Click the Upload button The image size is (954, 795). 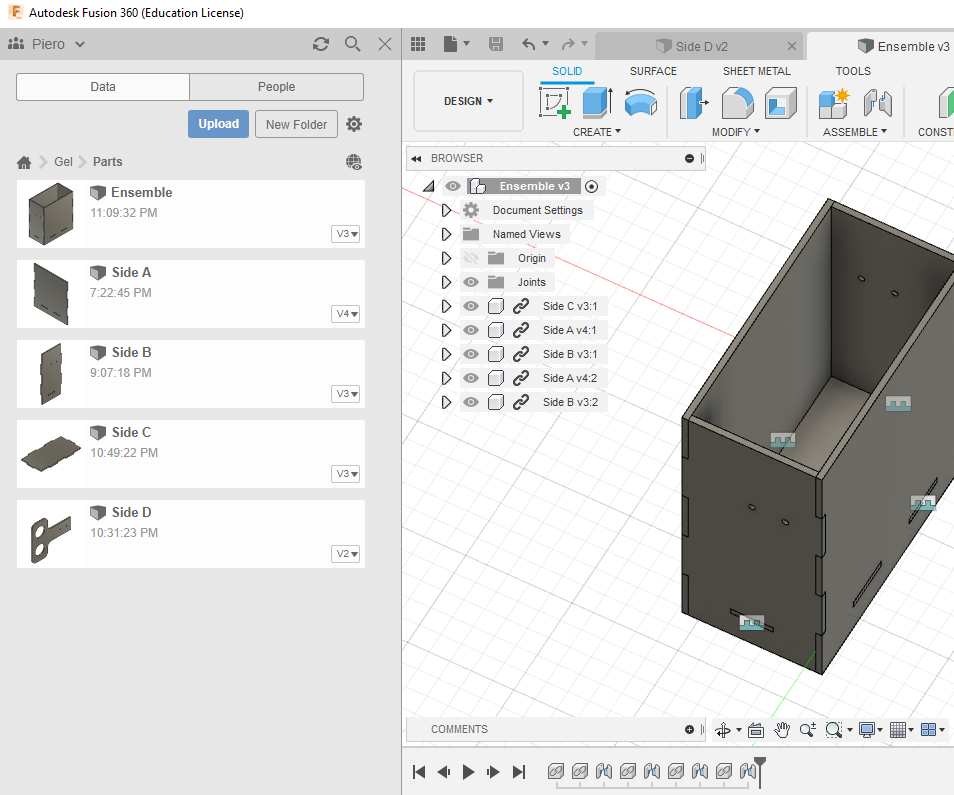pos(218,124)
